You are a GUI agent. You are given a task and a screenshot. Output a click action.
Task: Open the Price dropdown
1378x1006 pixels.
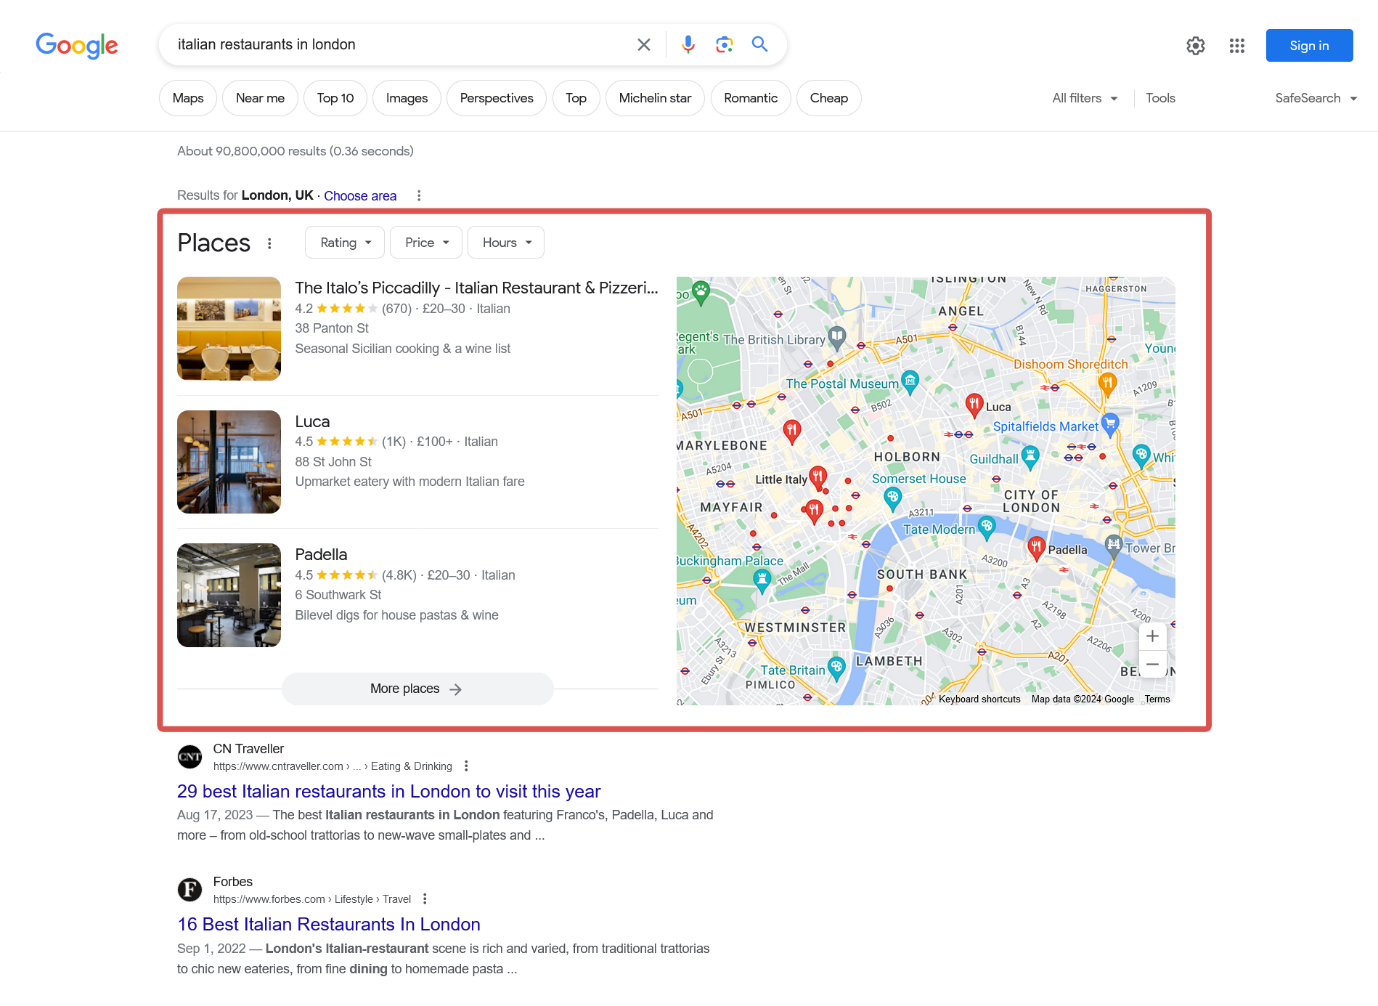425,242
